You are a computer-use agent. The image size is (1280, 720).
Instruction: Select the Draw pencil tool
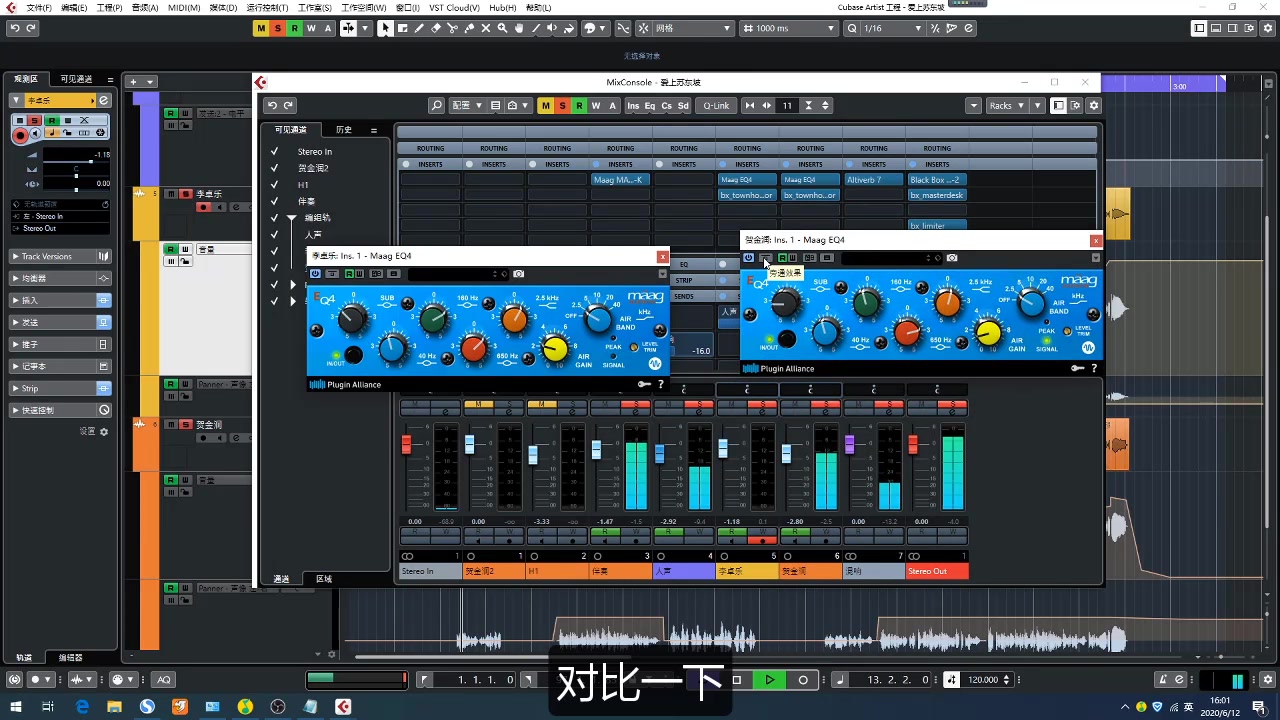click(419, 28)
